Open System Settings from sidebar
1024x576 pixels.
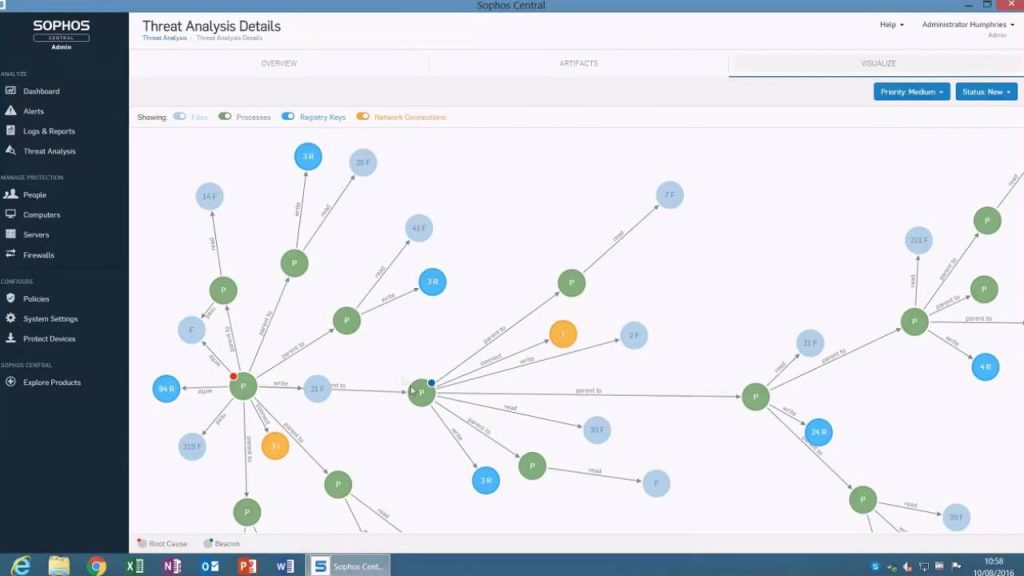pos(49,318)
